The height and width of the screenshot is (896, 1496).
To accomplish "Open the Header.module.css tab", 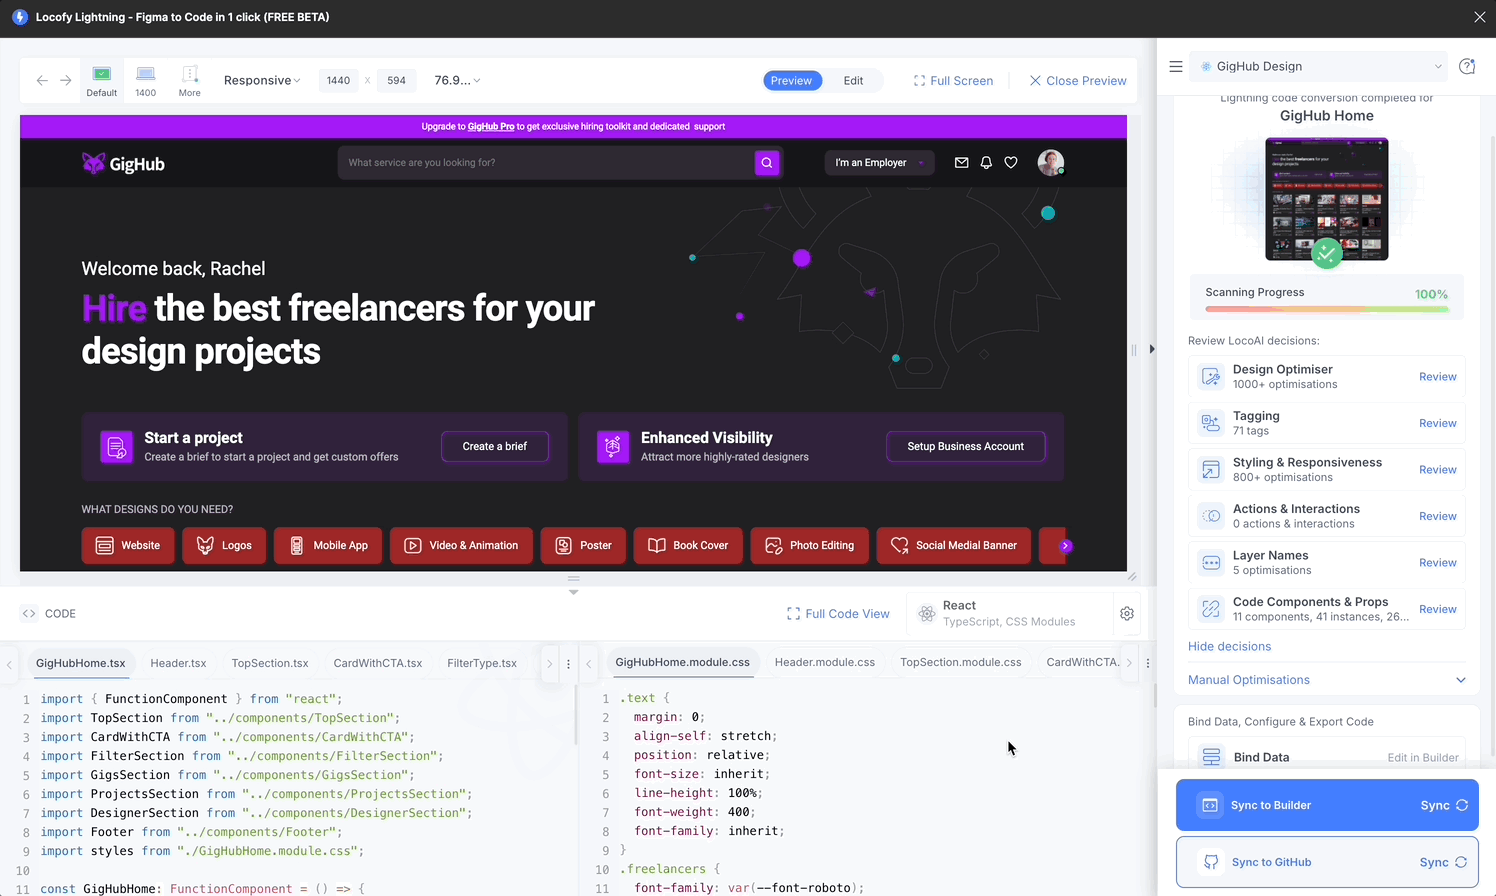I will [x=825, y=662].
